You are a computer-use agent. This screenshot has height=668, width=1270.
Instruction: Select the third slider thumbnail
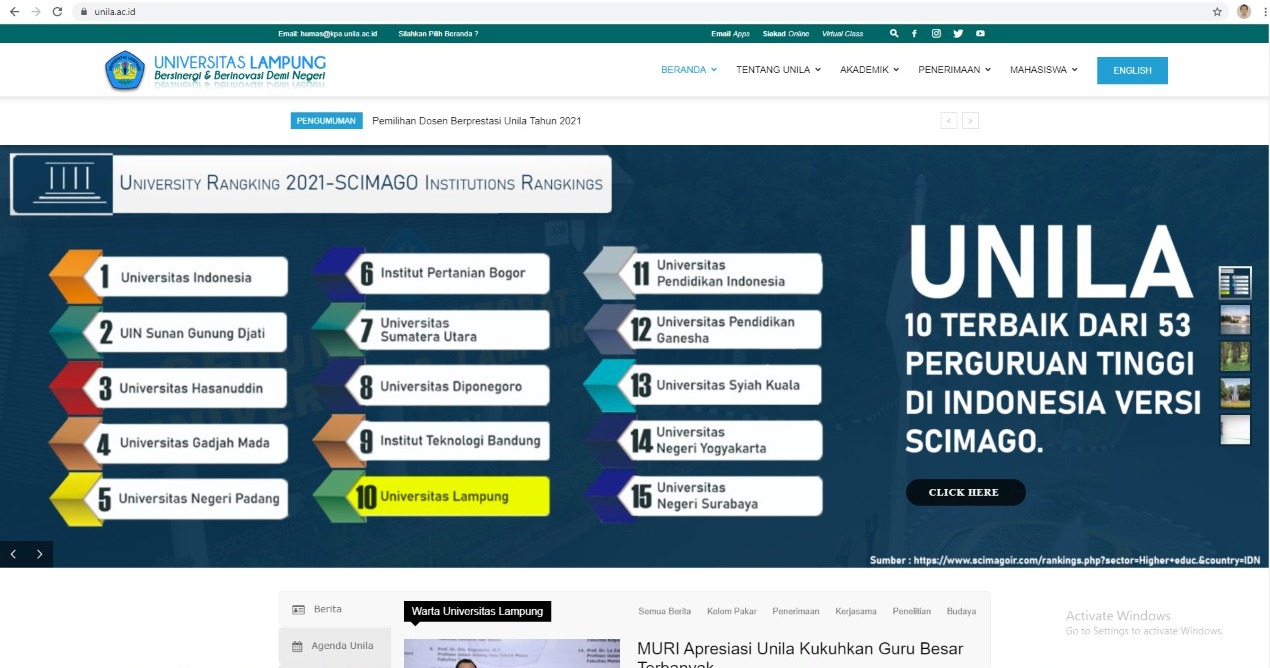(x=1235, y=357)
